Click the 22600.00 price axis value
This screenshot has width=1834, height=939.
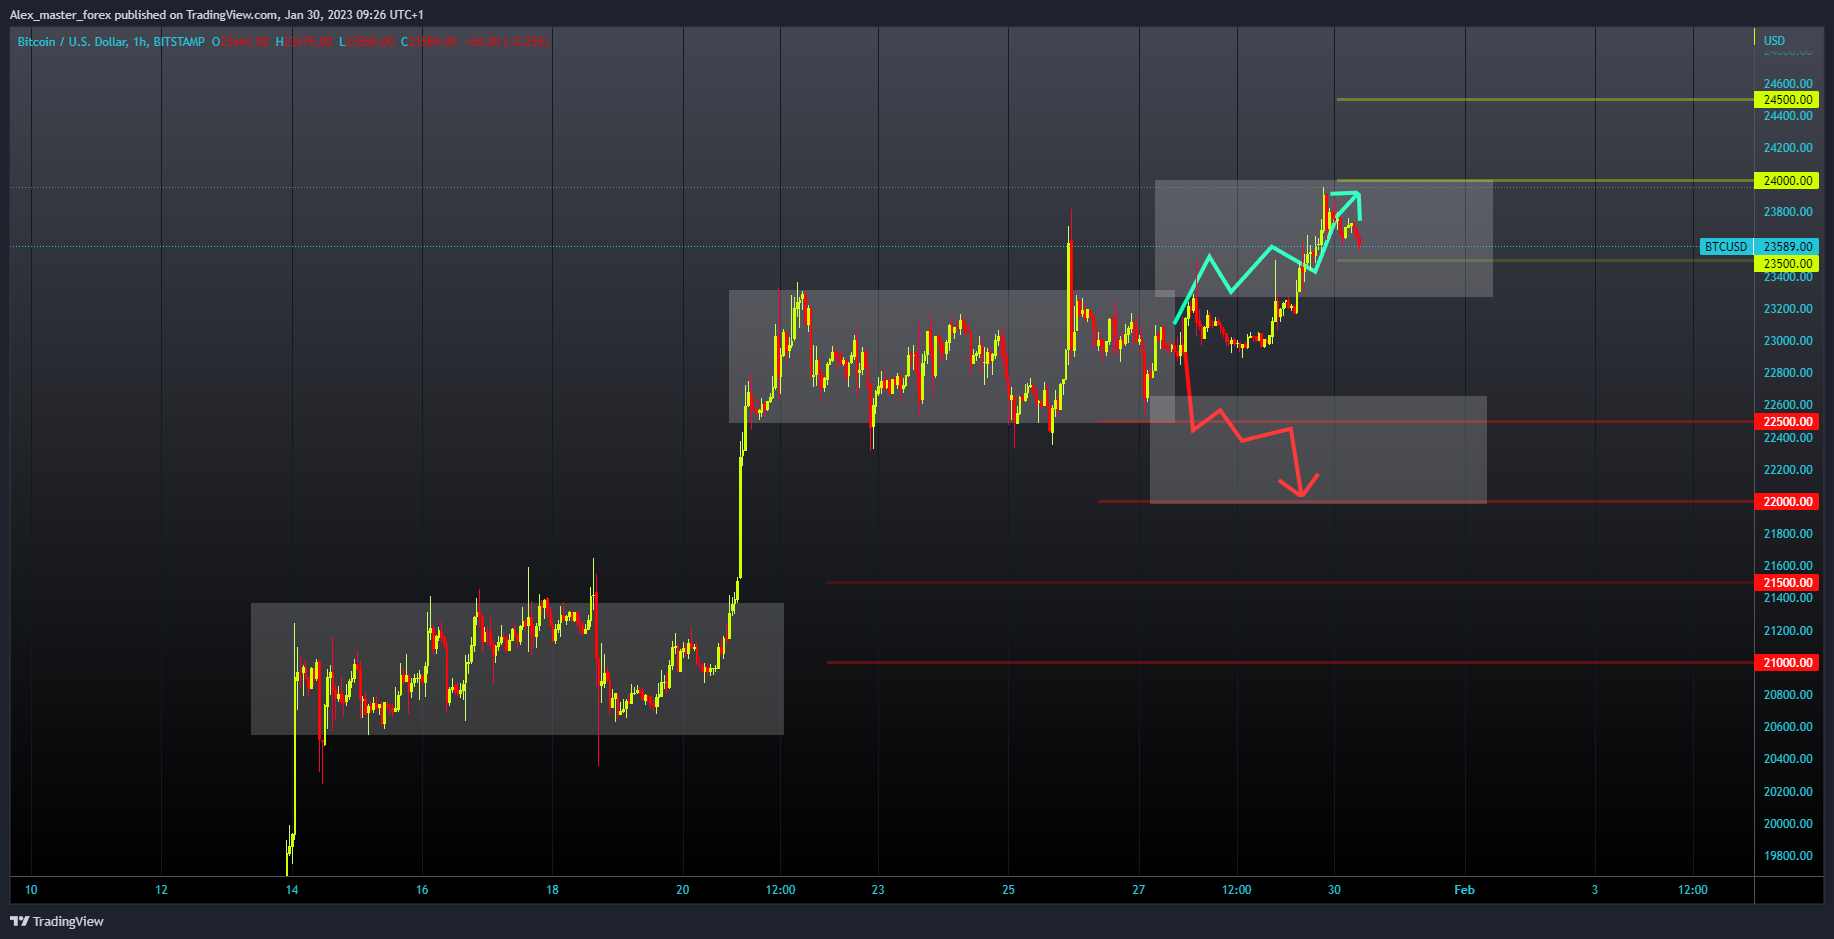[x=1788, y=405]
